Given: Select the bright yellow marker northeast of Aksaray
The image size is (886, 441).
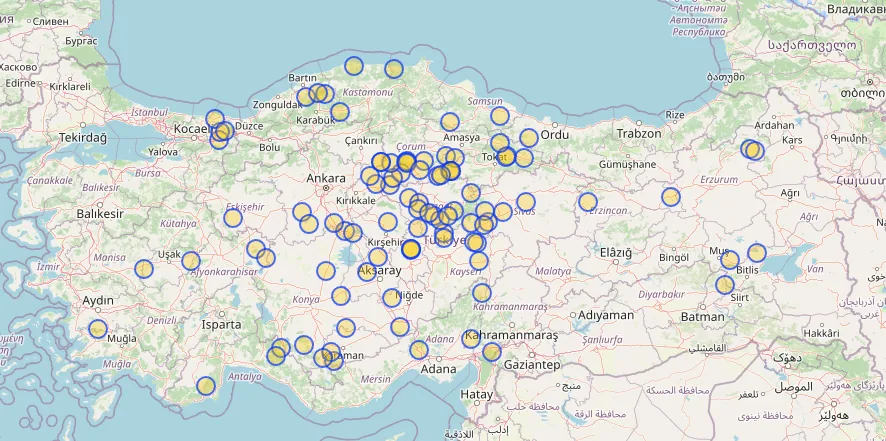Looking at the screenshot, I should point(410,249).
